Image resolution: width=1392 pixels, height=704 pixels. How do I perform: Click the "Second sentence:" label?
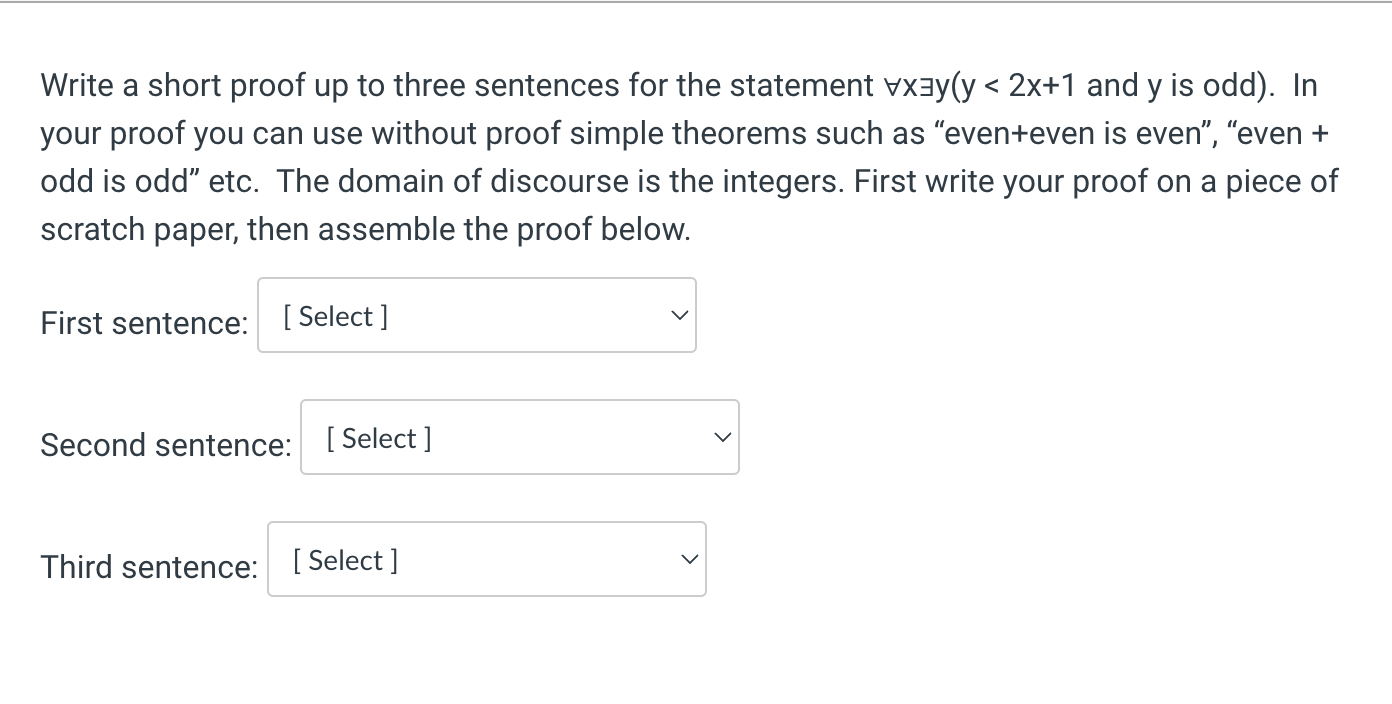point(166,445)
